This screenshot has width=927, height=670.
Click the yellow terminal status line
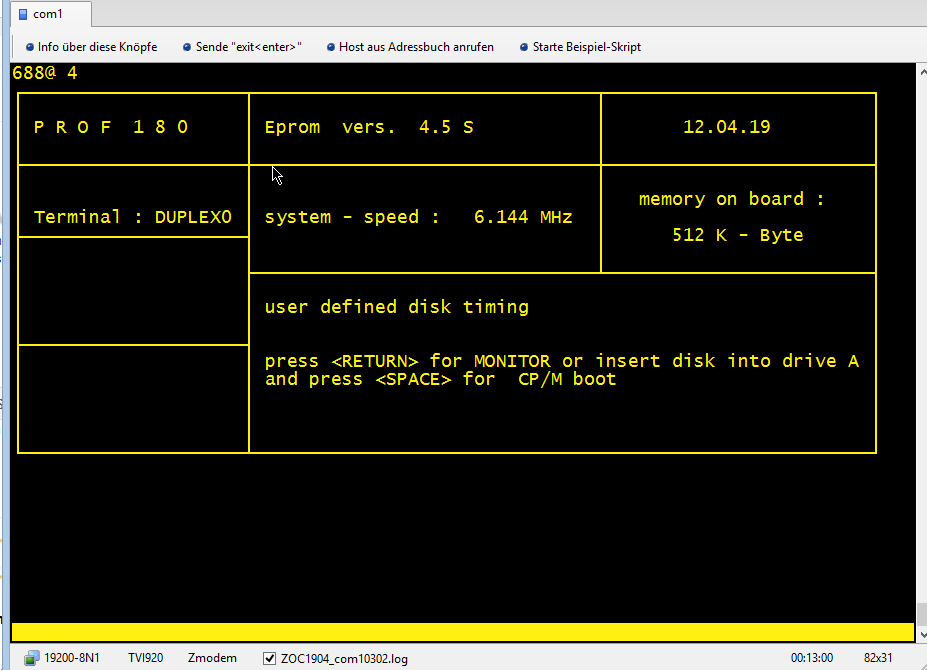(x=462, y=632)
